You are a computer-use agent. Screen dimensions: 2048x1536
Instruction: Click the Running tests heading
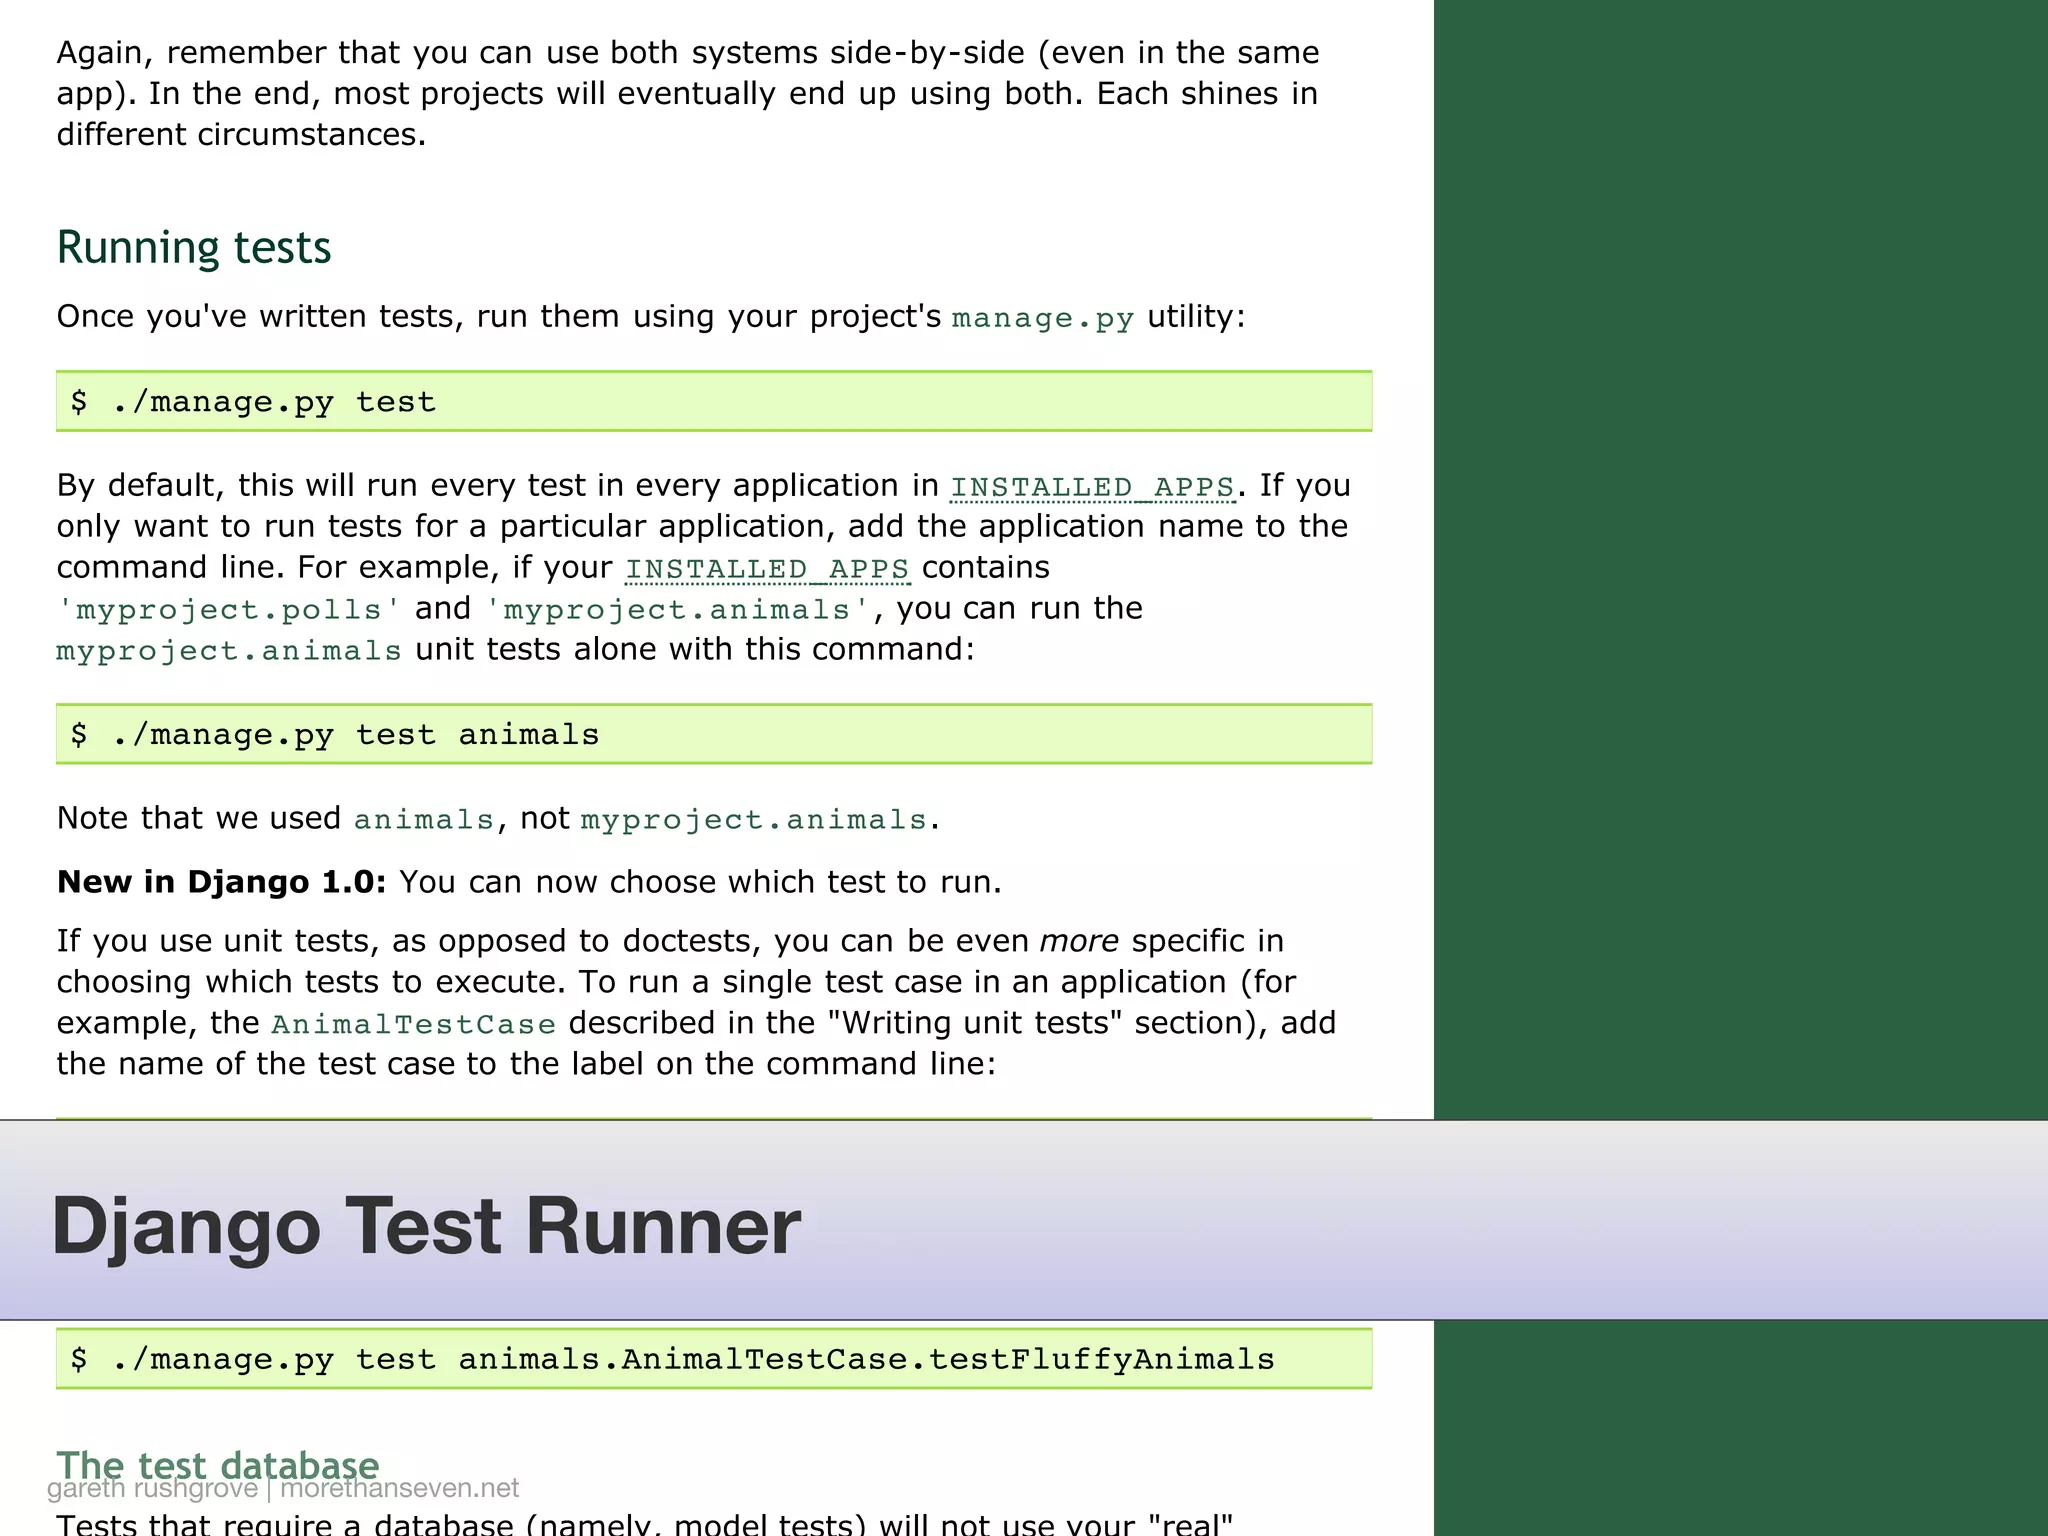coord(193,248)
